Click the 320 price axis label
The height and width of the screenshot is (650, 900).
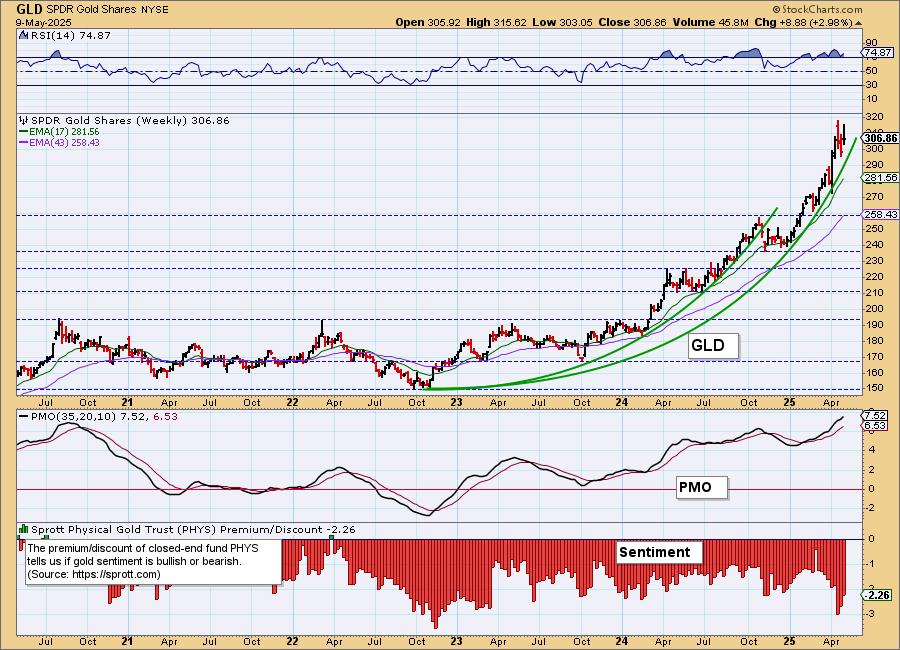pyautogui.click(x=875, y=117)
